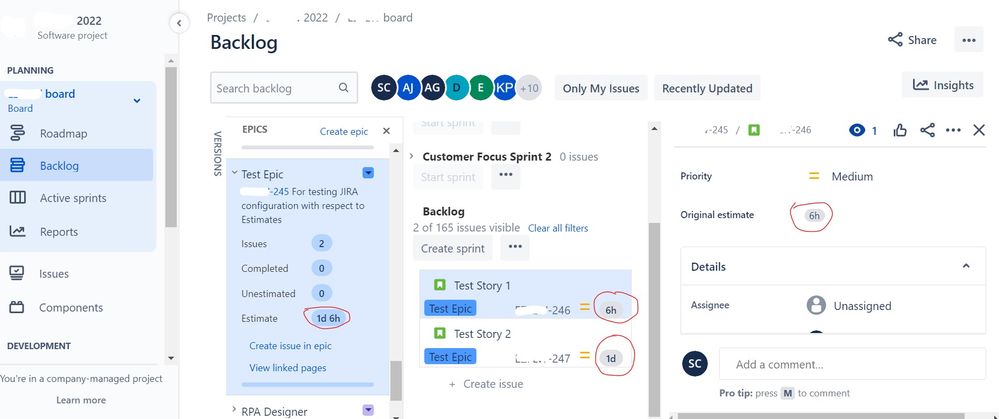Click Create issue in epic link
The height and width of the screenshot is (419, 999).
click(290, 346)
